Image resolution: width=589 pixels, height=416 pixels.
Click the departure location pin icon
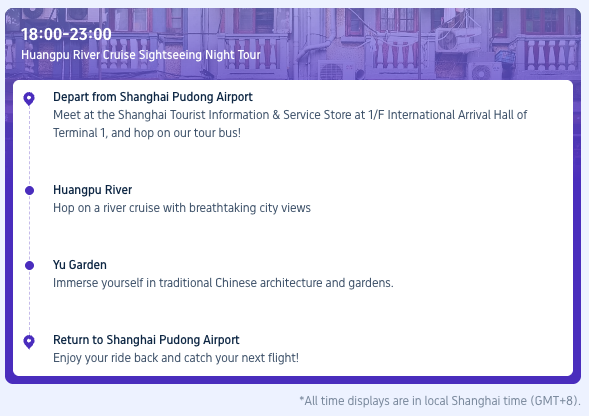29,99
